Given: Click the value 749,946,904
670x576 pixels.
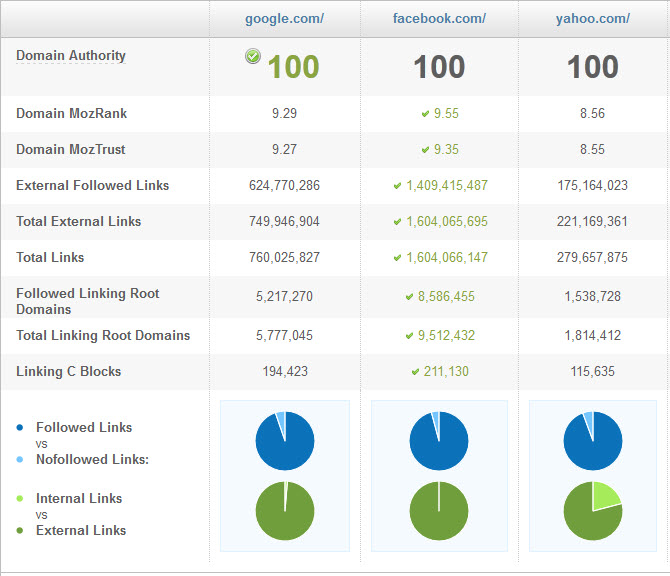Looking at the screenshot, I should coord(285,221).
